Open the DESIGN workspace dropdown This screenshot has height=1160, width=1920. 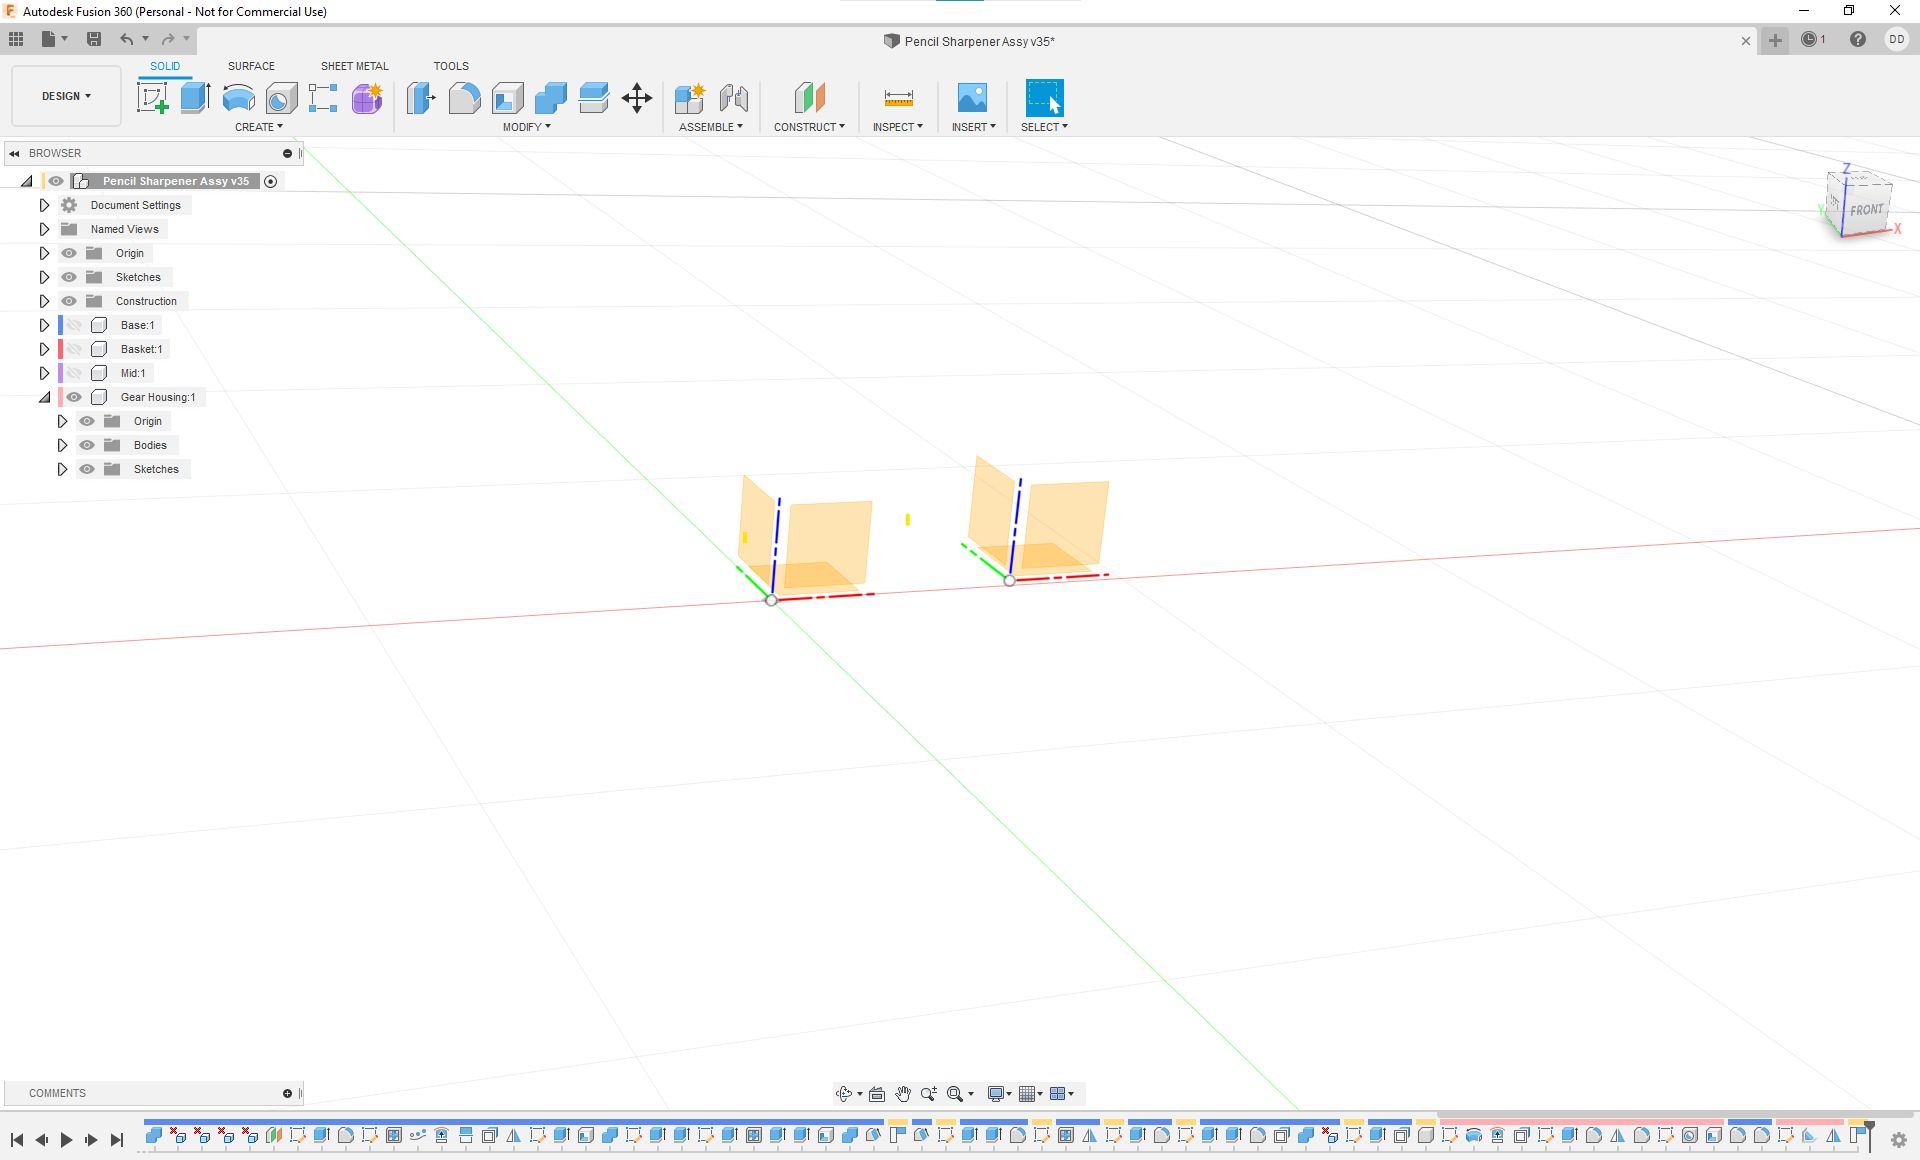pos(65,95)
